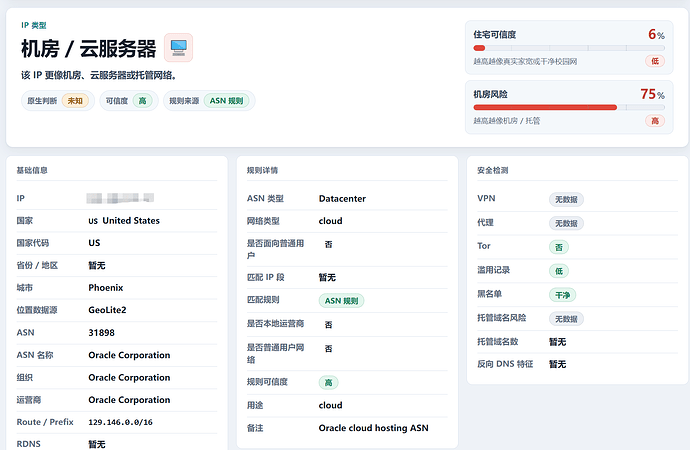Click the cloud value for 网络类型

tap(330, 221)
